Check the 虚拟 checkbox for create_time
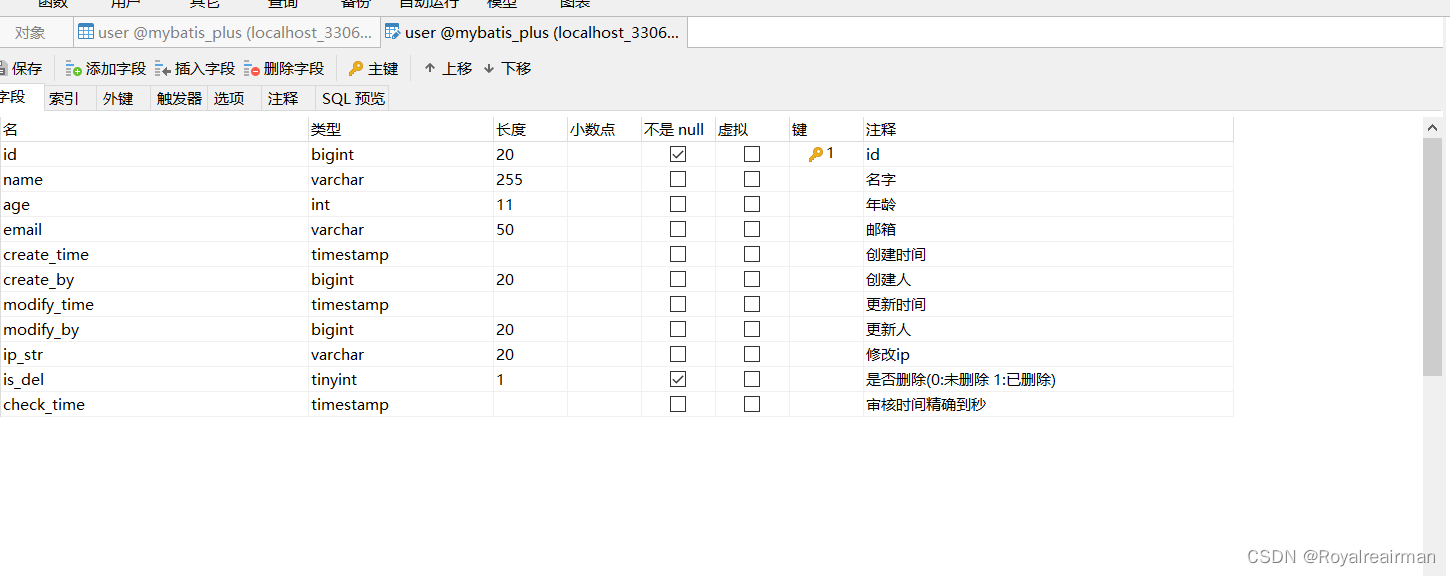The width and height of the screenshot is (1450, 576). (751, 253)
